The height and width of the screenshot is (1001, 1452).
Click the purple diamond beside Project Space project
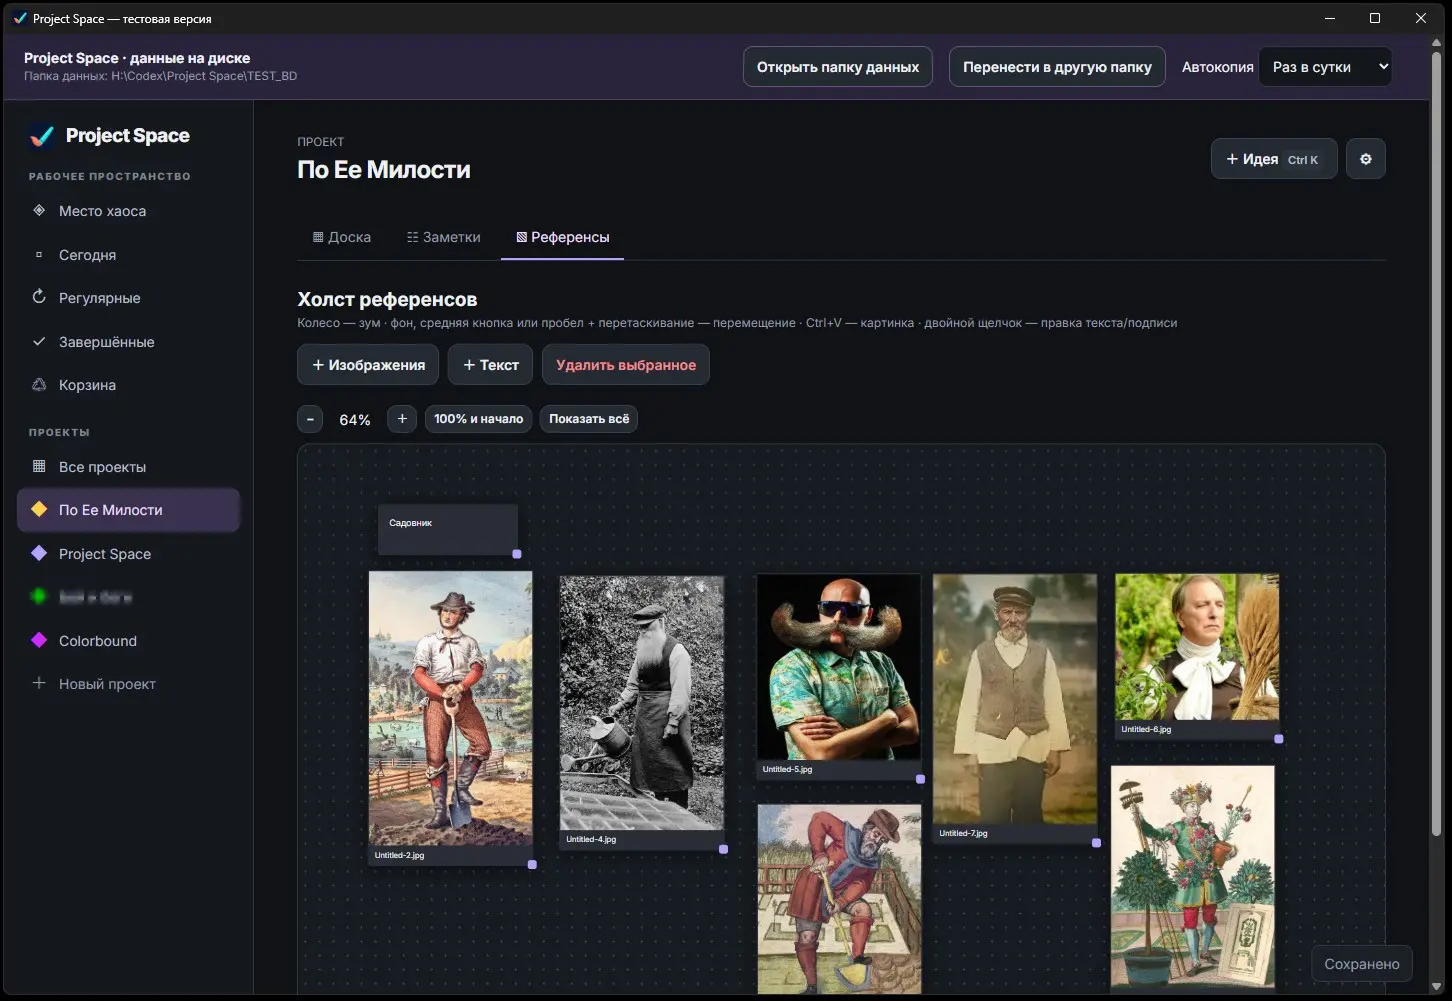[39, 553]
